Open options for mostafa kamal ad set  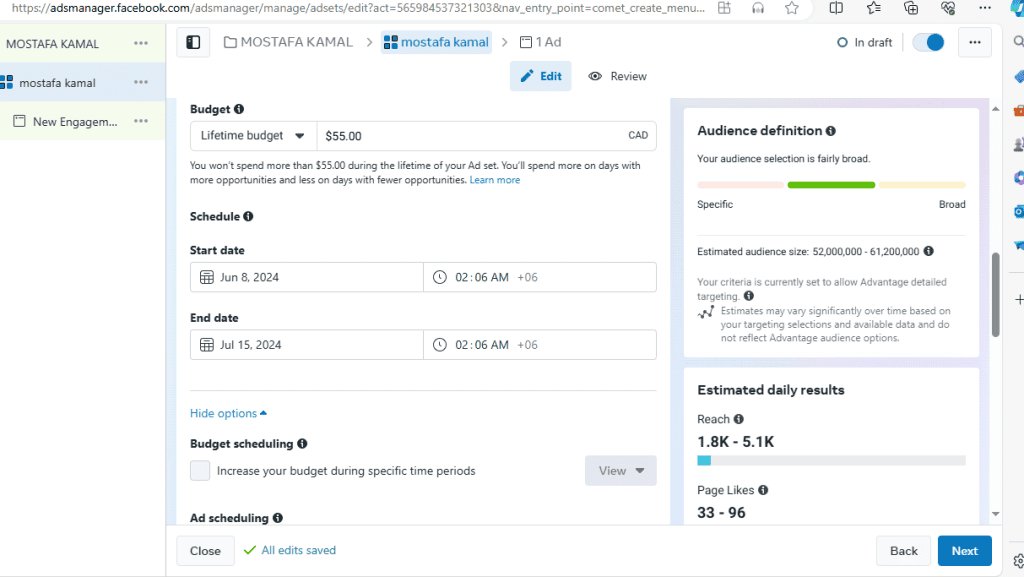click(141, 82)
